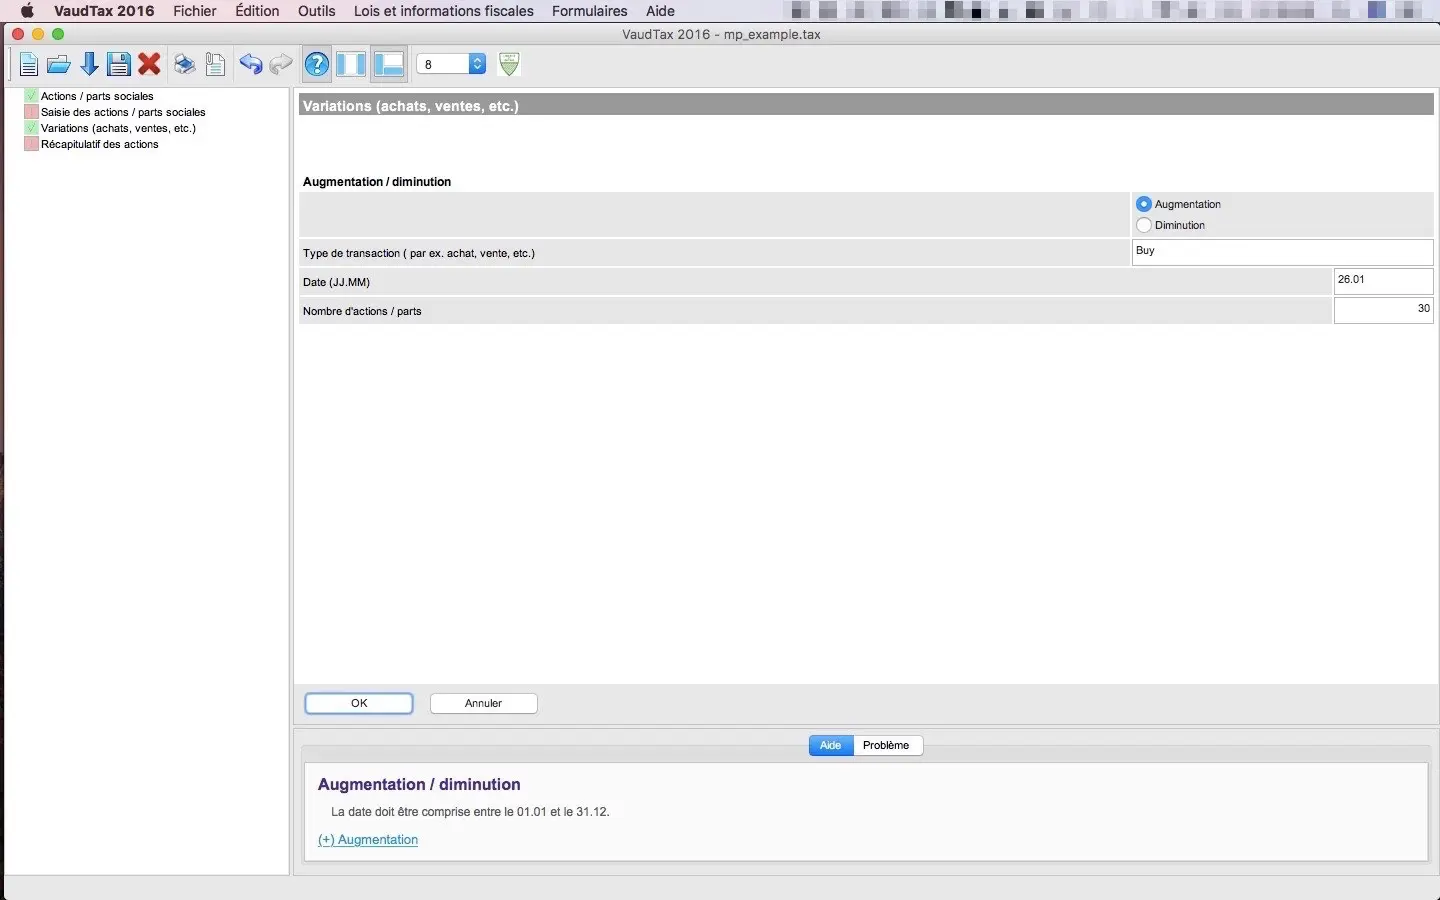The height and width of the screenshot is (900, 1440).
Task: Select Variations (achats, ventes, etc.) tree item
Action: click(x=118, y=128)
